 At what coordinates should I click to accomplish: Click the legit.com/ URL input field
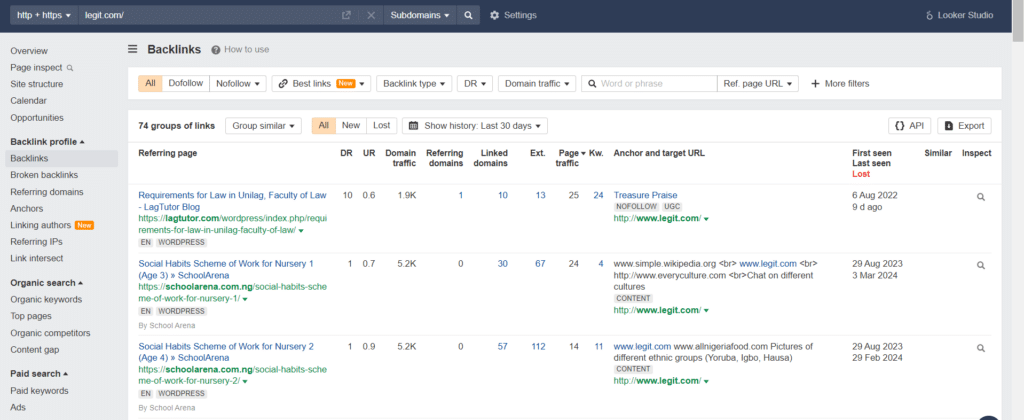209,15
